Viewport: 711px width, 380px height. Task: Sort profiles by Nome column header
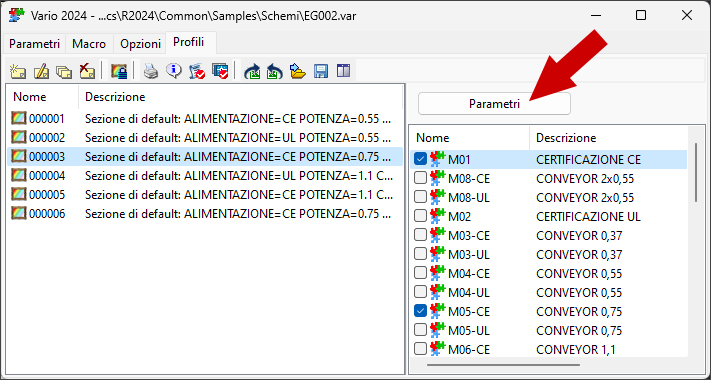[x=43, y=97]
